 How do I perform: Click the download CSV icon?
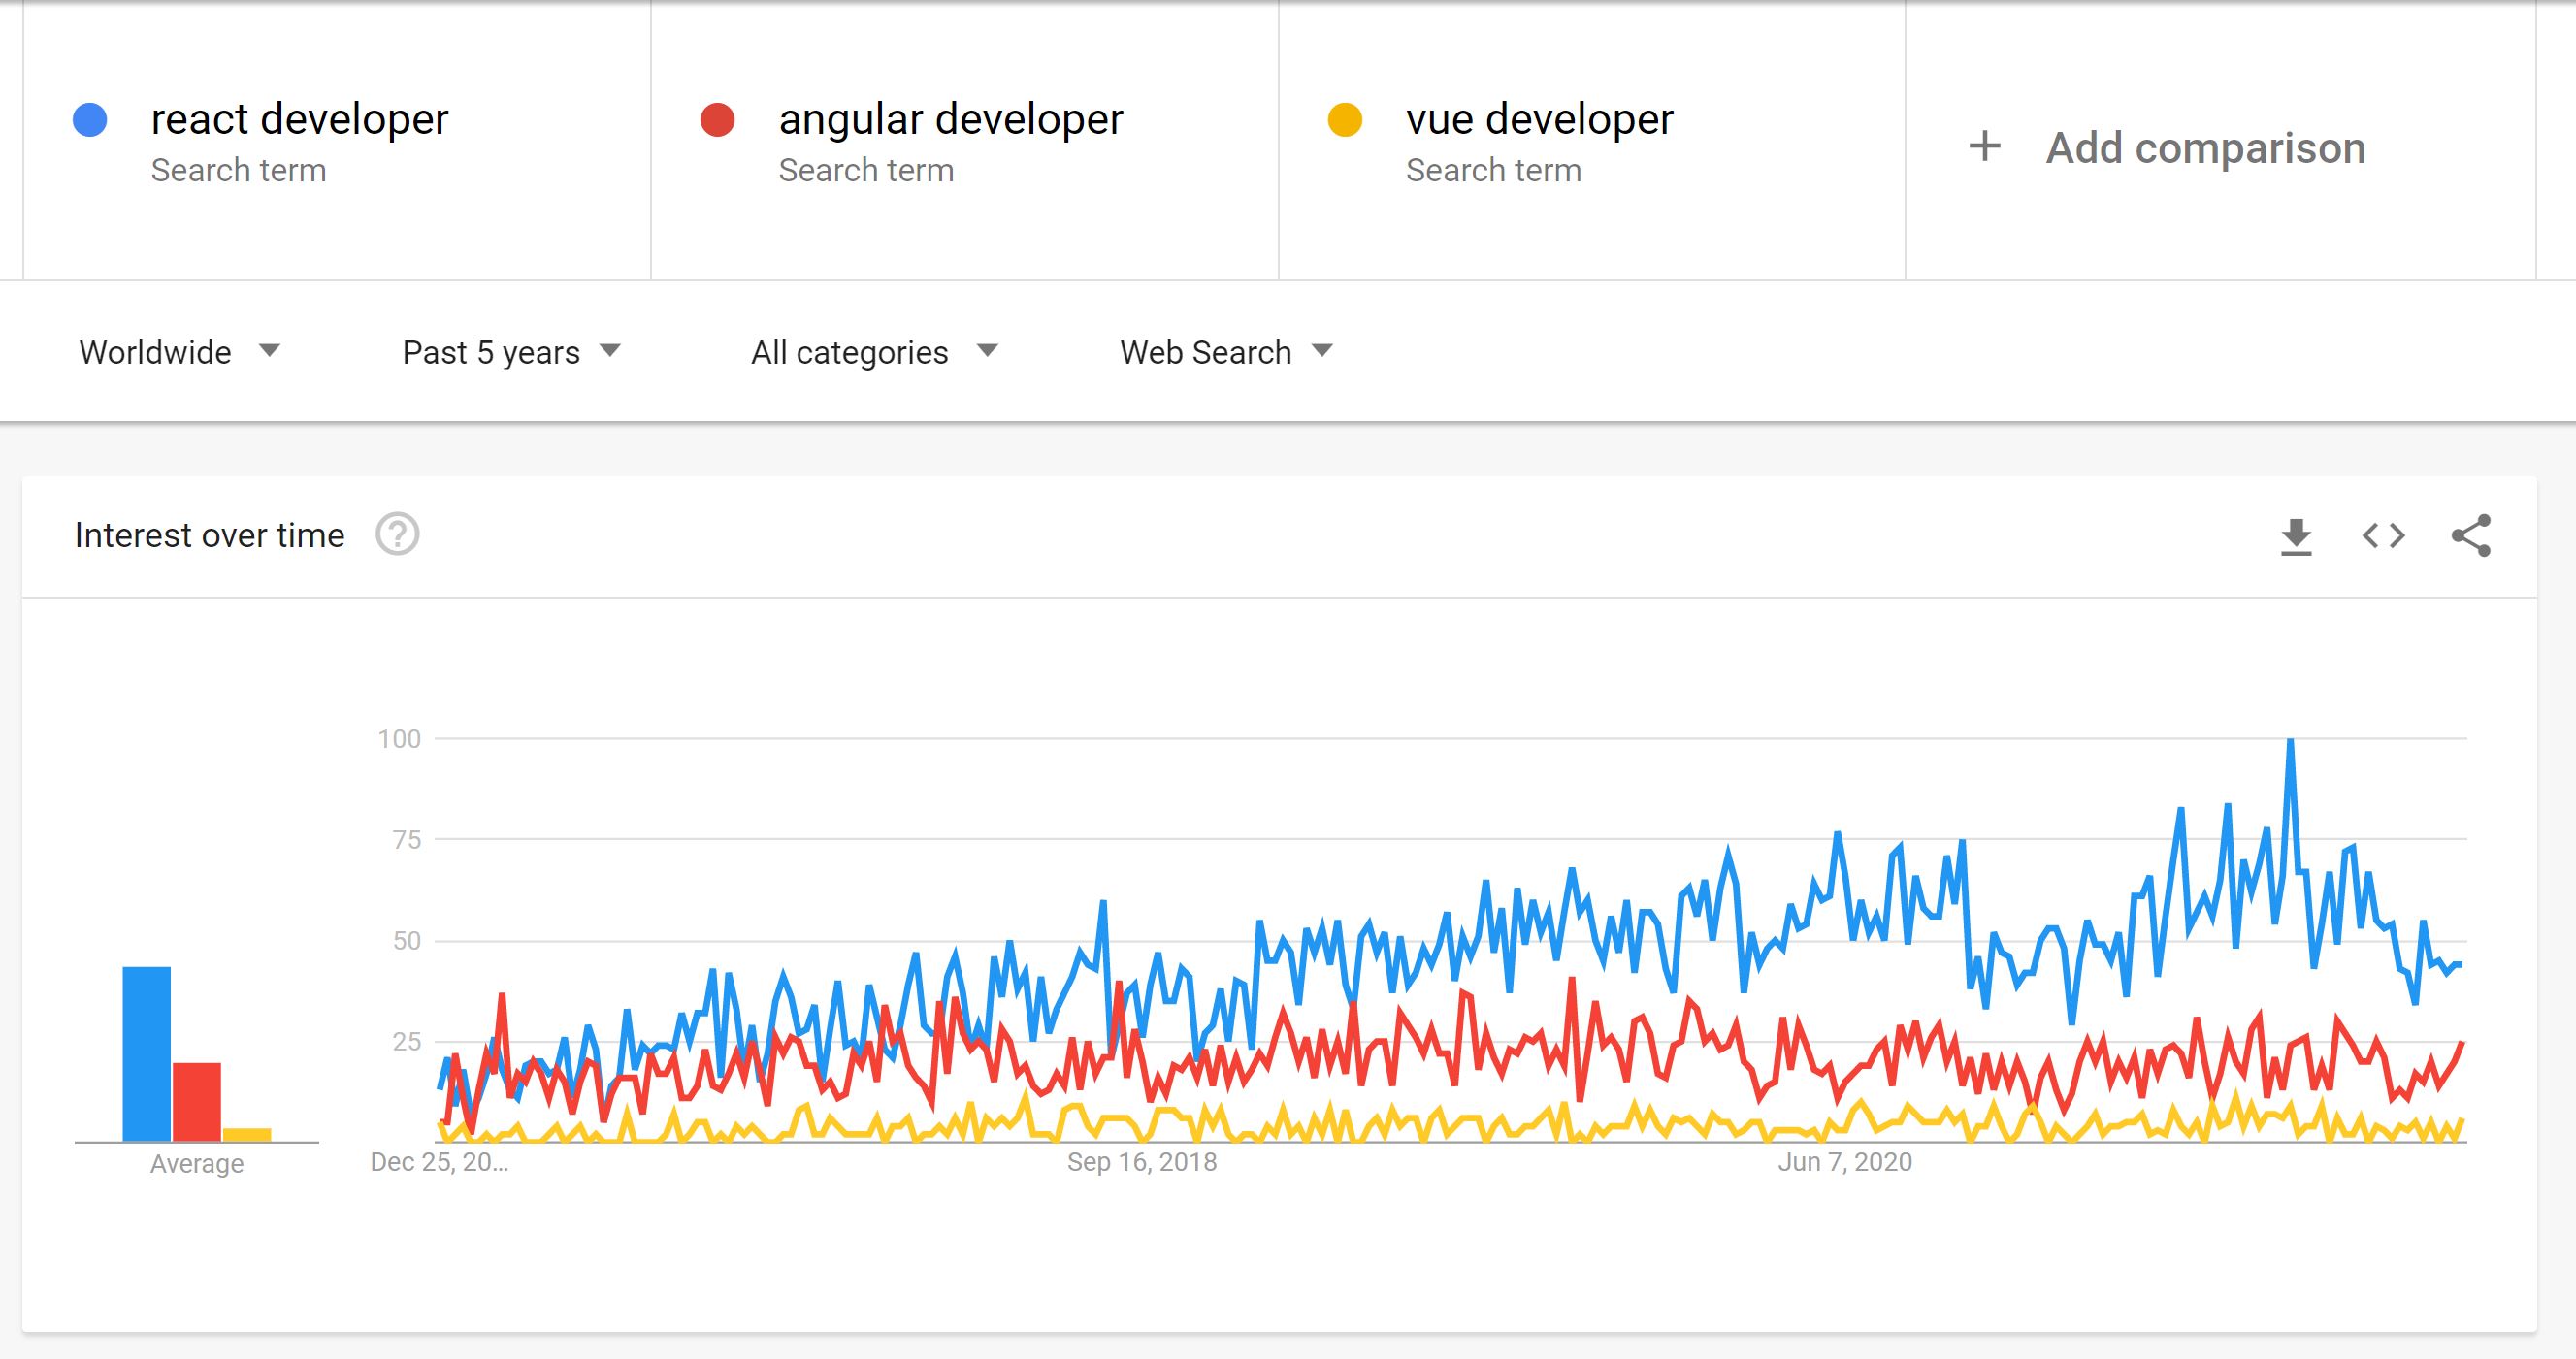pos(2296,537)
